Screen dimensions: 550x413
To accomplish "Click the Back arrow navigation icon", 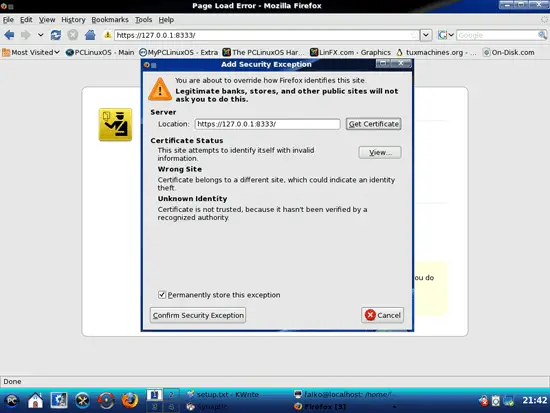I will (x=9, y=35).
